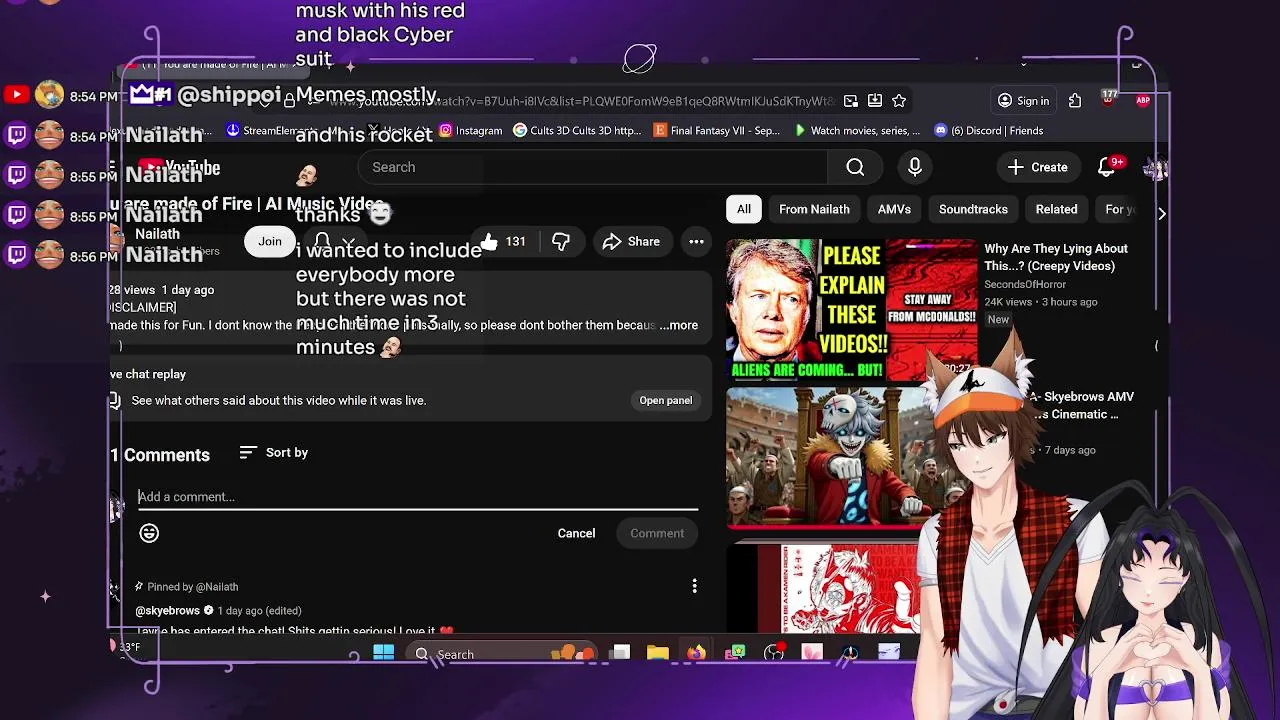This screenshot has width=1280, height=720.
Task: Open the Cults 3D bookmark
Action: click(576, 130)
